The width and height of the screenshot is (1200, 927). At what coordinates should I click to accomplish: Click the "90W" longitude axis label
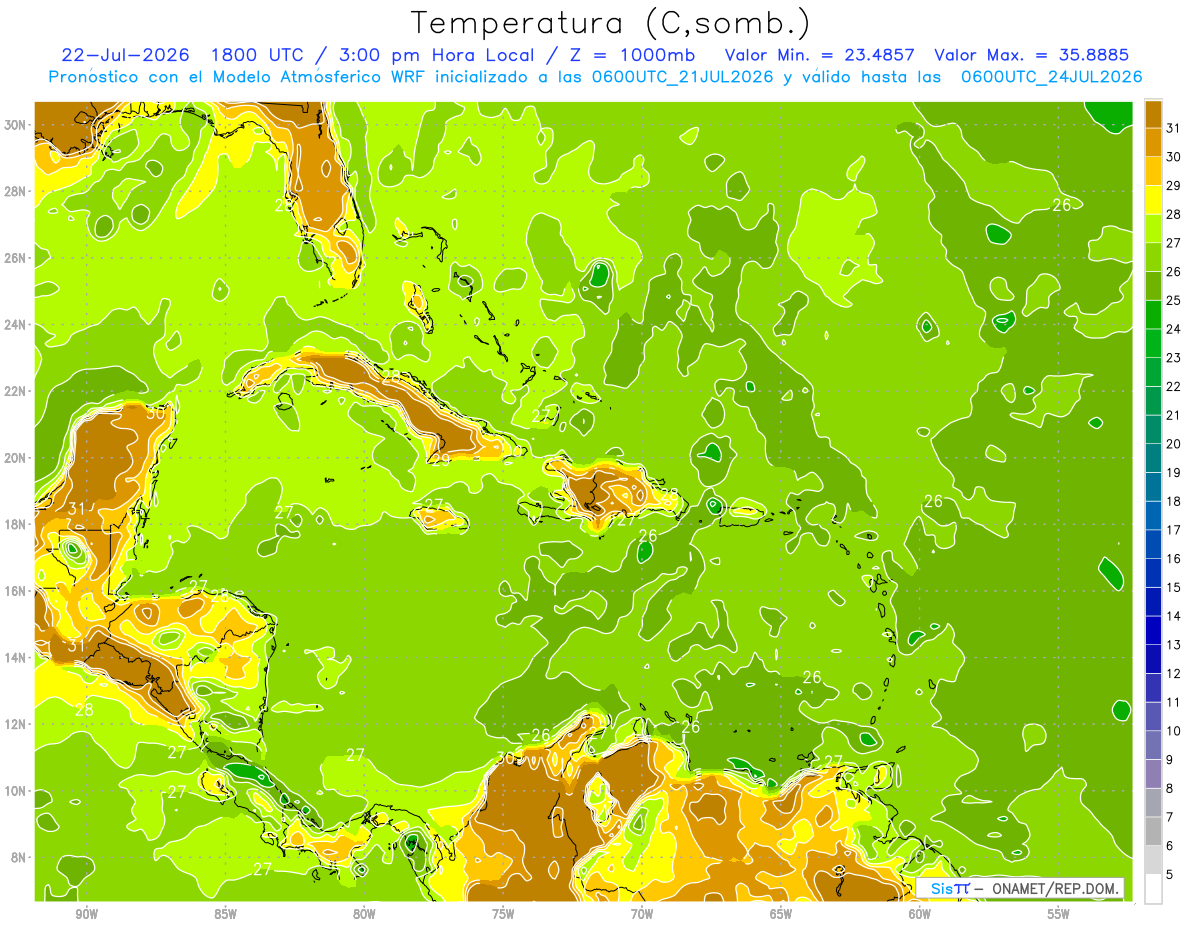86,914
